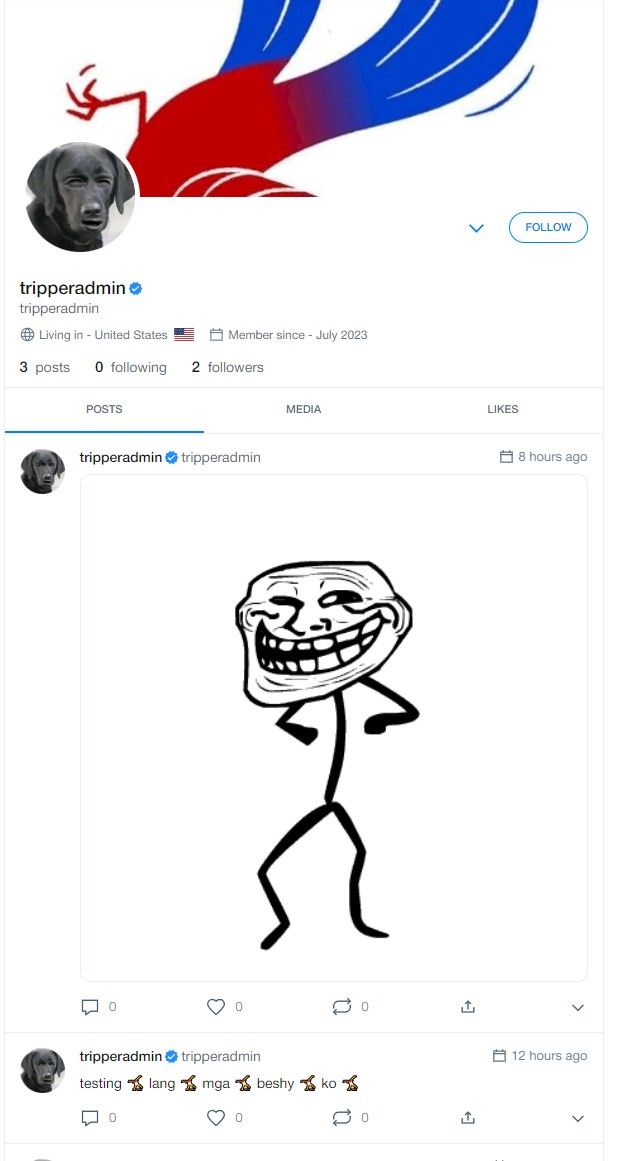Switch to the Media tab
The height and width of the screenshot is (1161, 619).
(x=304, y=409)
